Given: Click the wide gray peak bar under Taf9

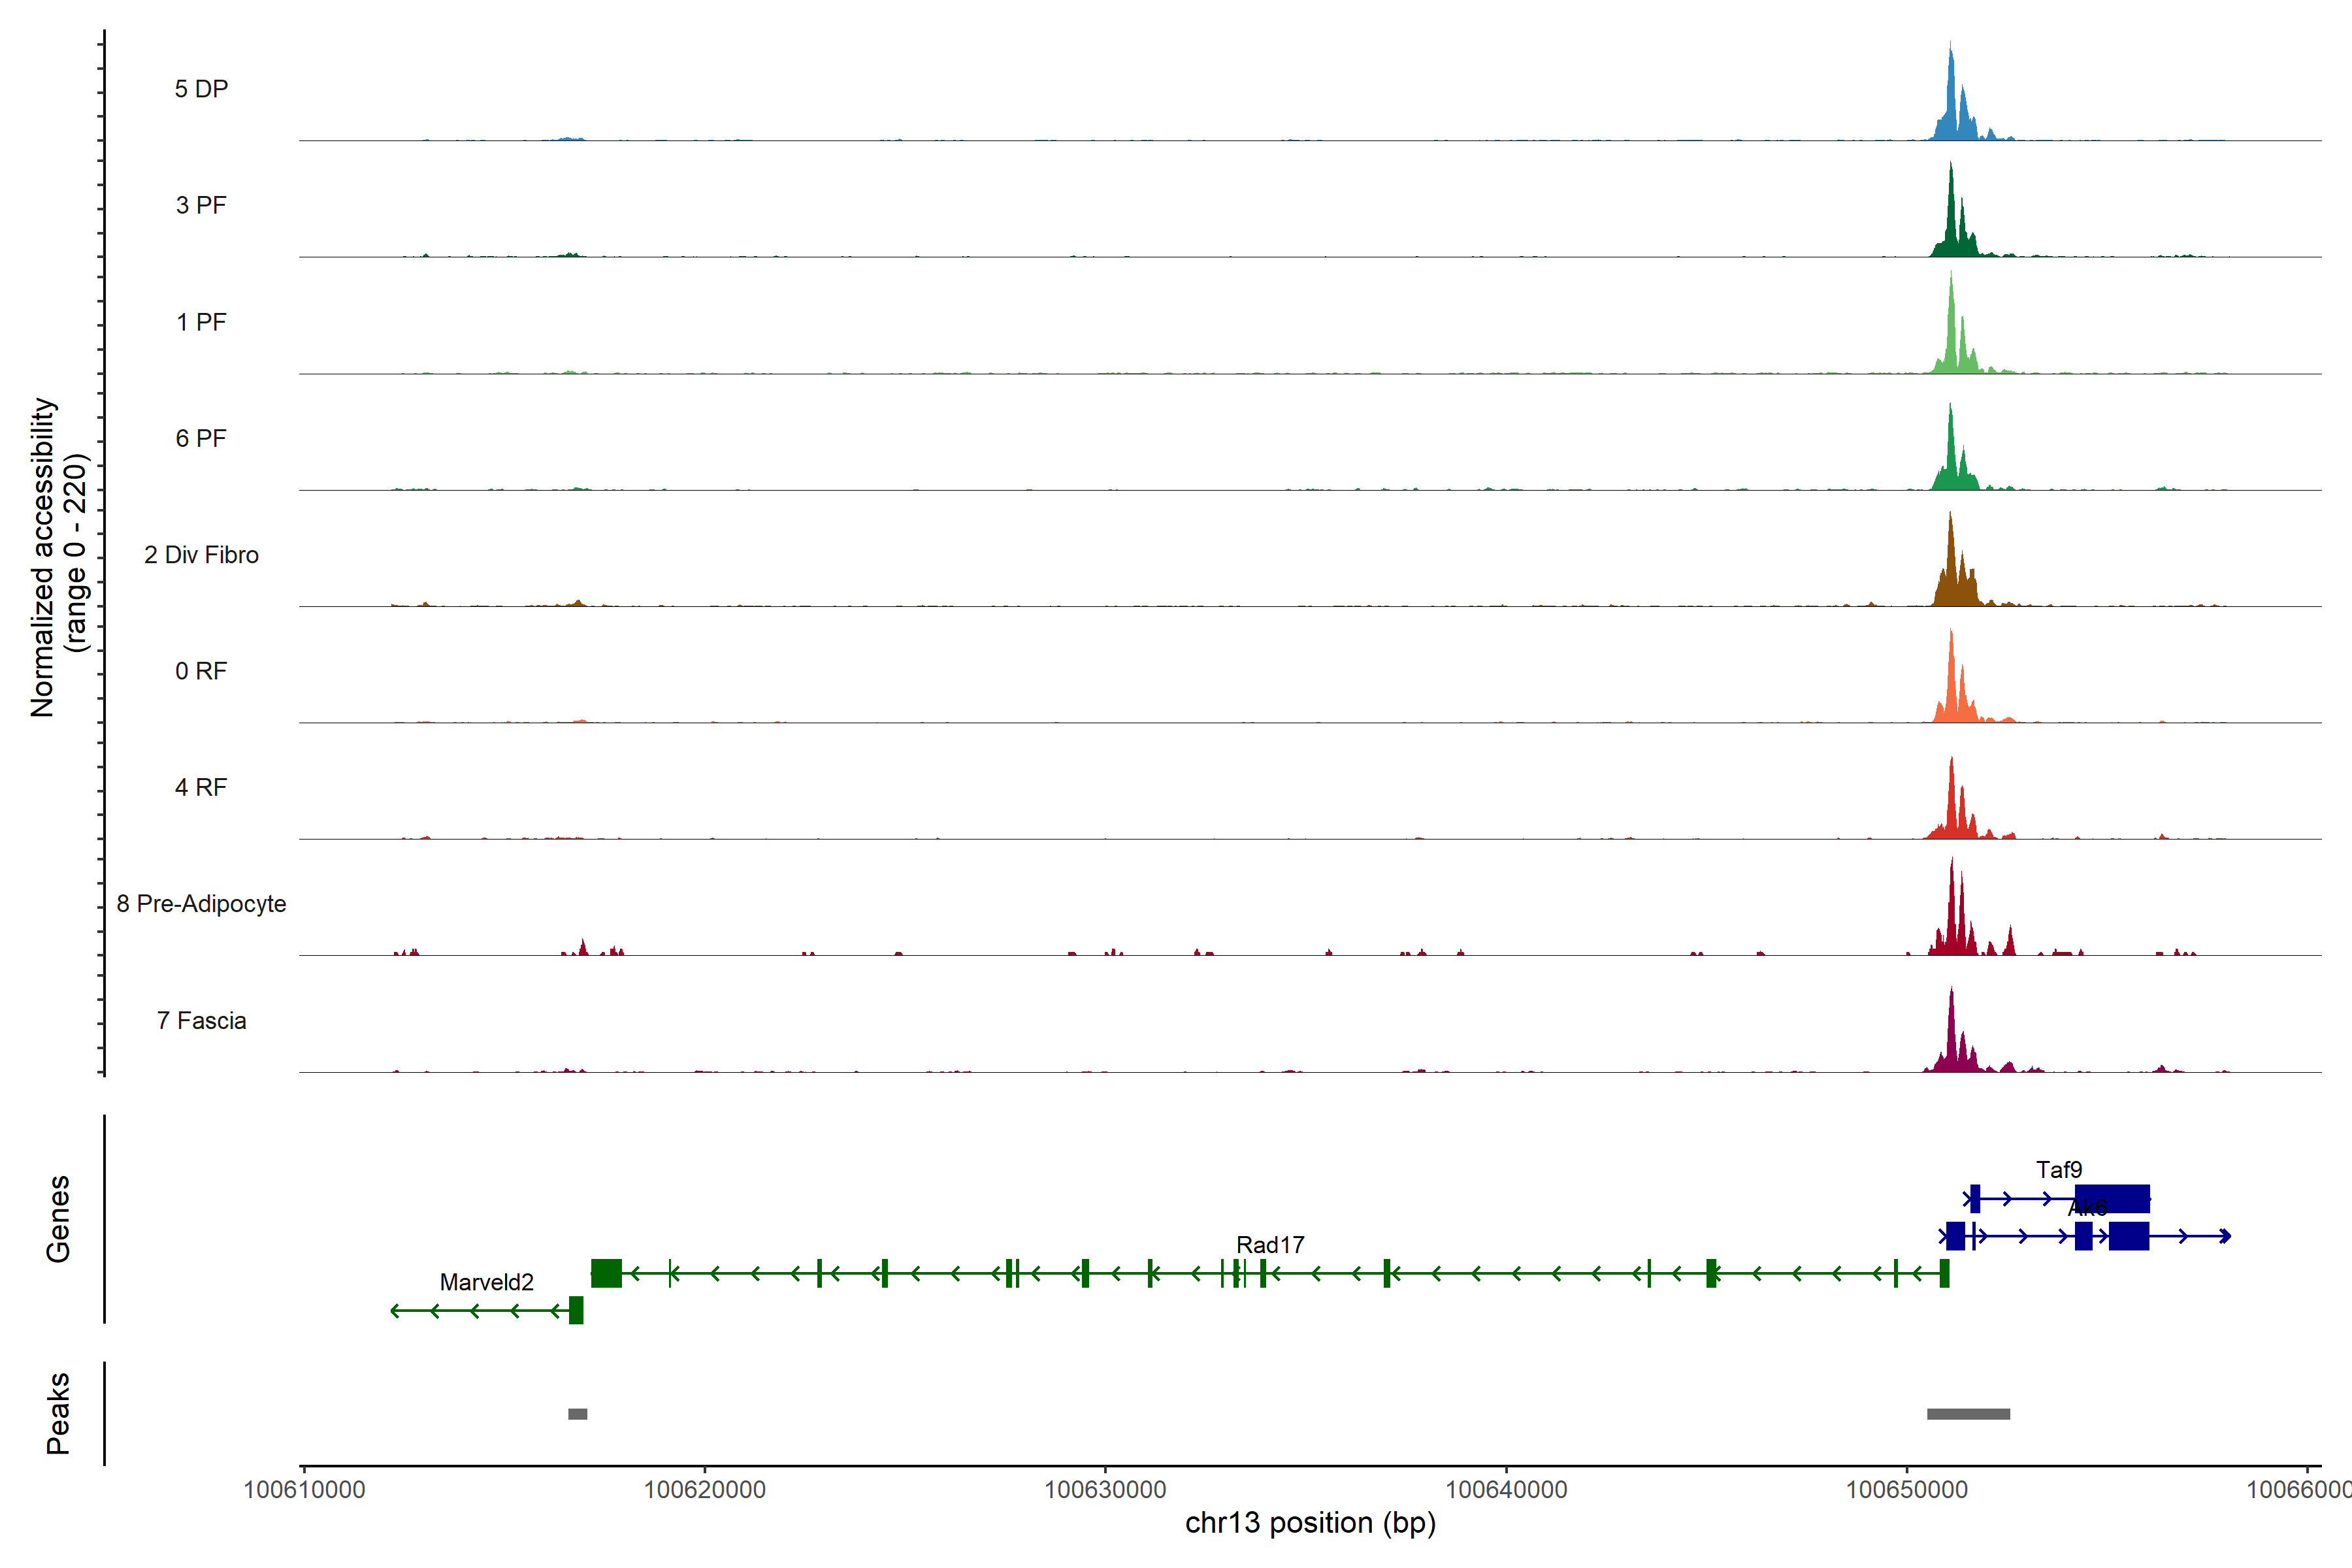Looking at the screenshot, I should click(x=1968, y=1414).
